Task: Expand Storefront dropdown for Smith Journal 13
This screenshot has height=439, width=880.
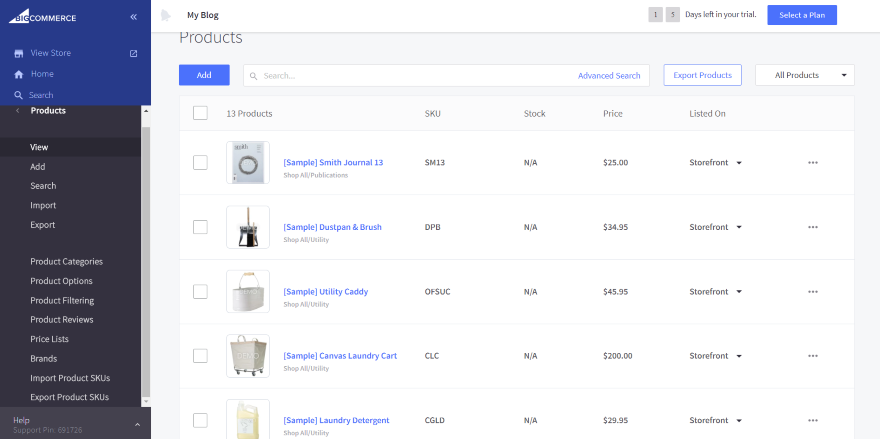Action: coord(739,162)
